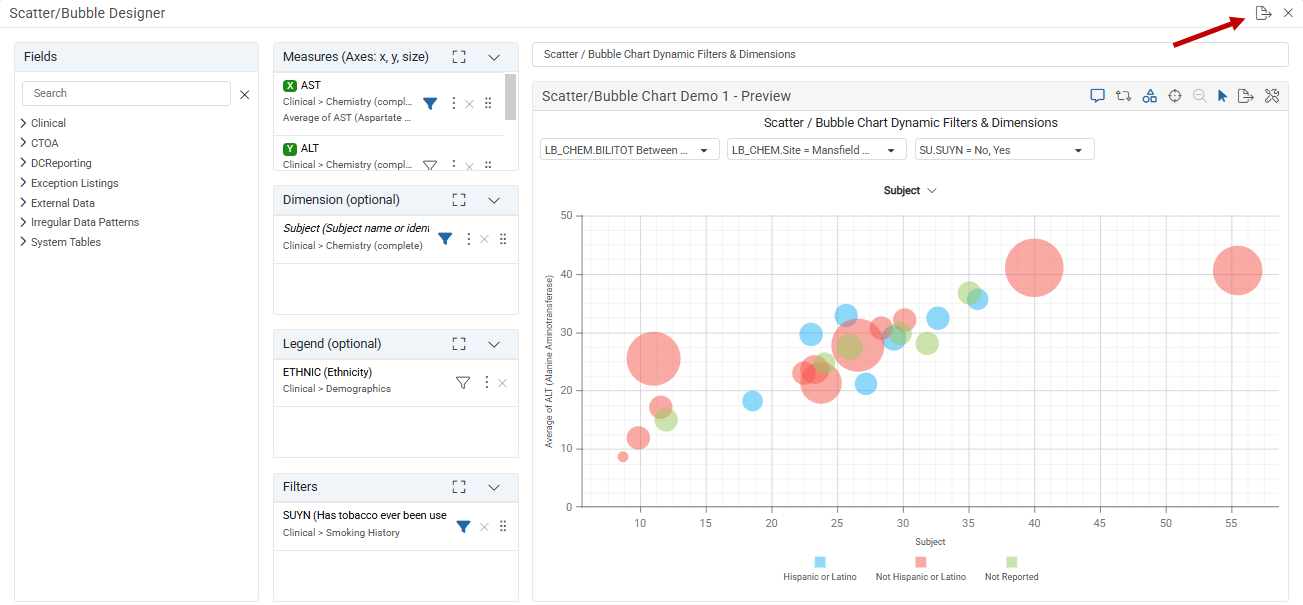Select the pointer cursor tool
The height and width of the screenshot is (605, 1303).
[x=1222, y=96]
